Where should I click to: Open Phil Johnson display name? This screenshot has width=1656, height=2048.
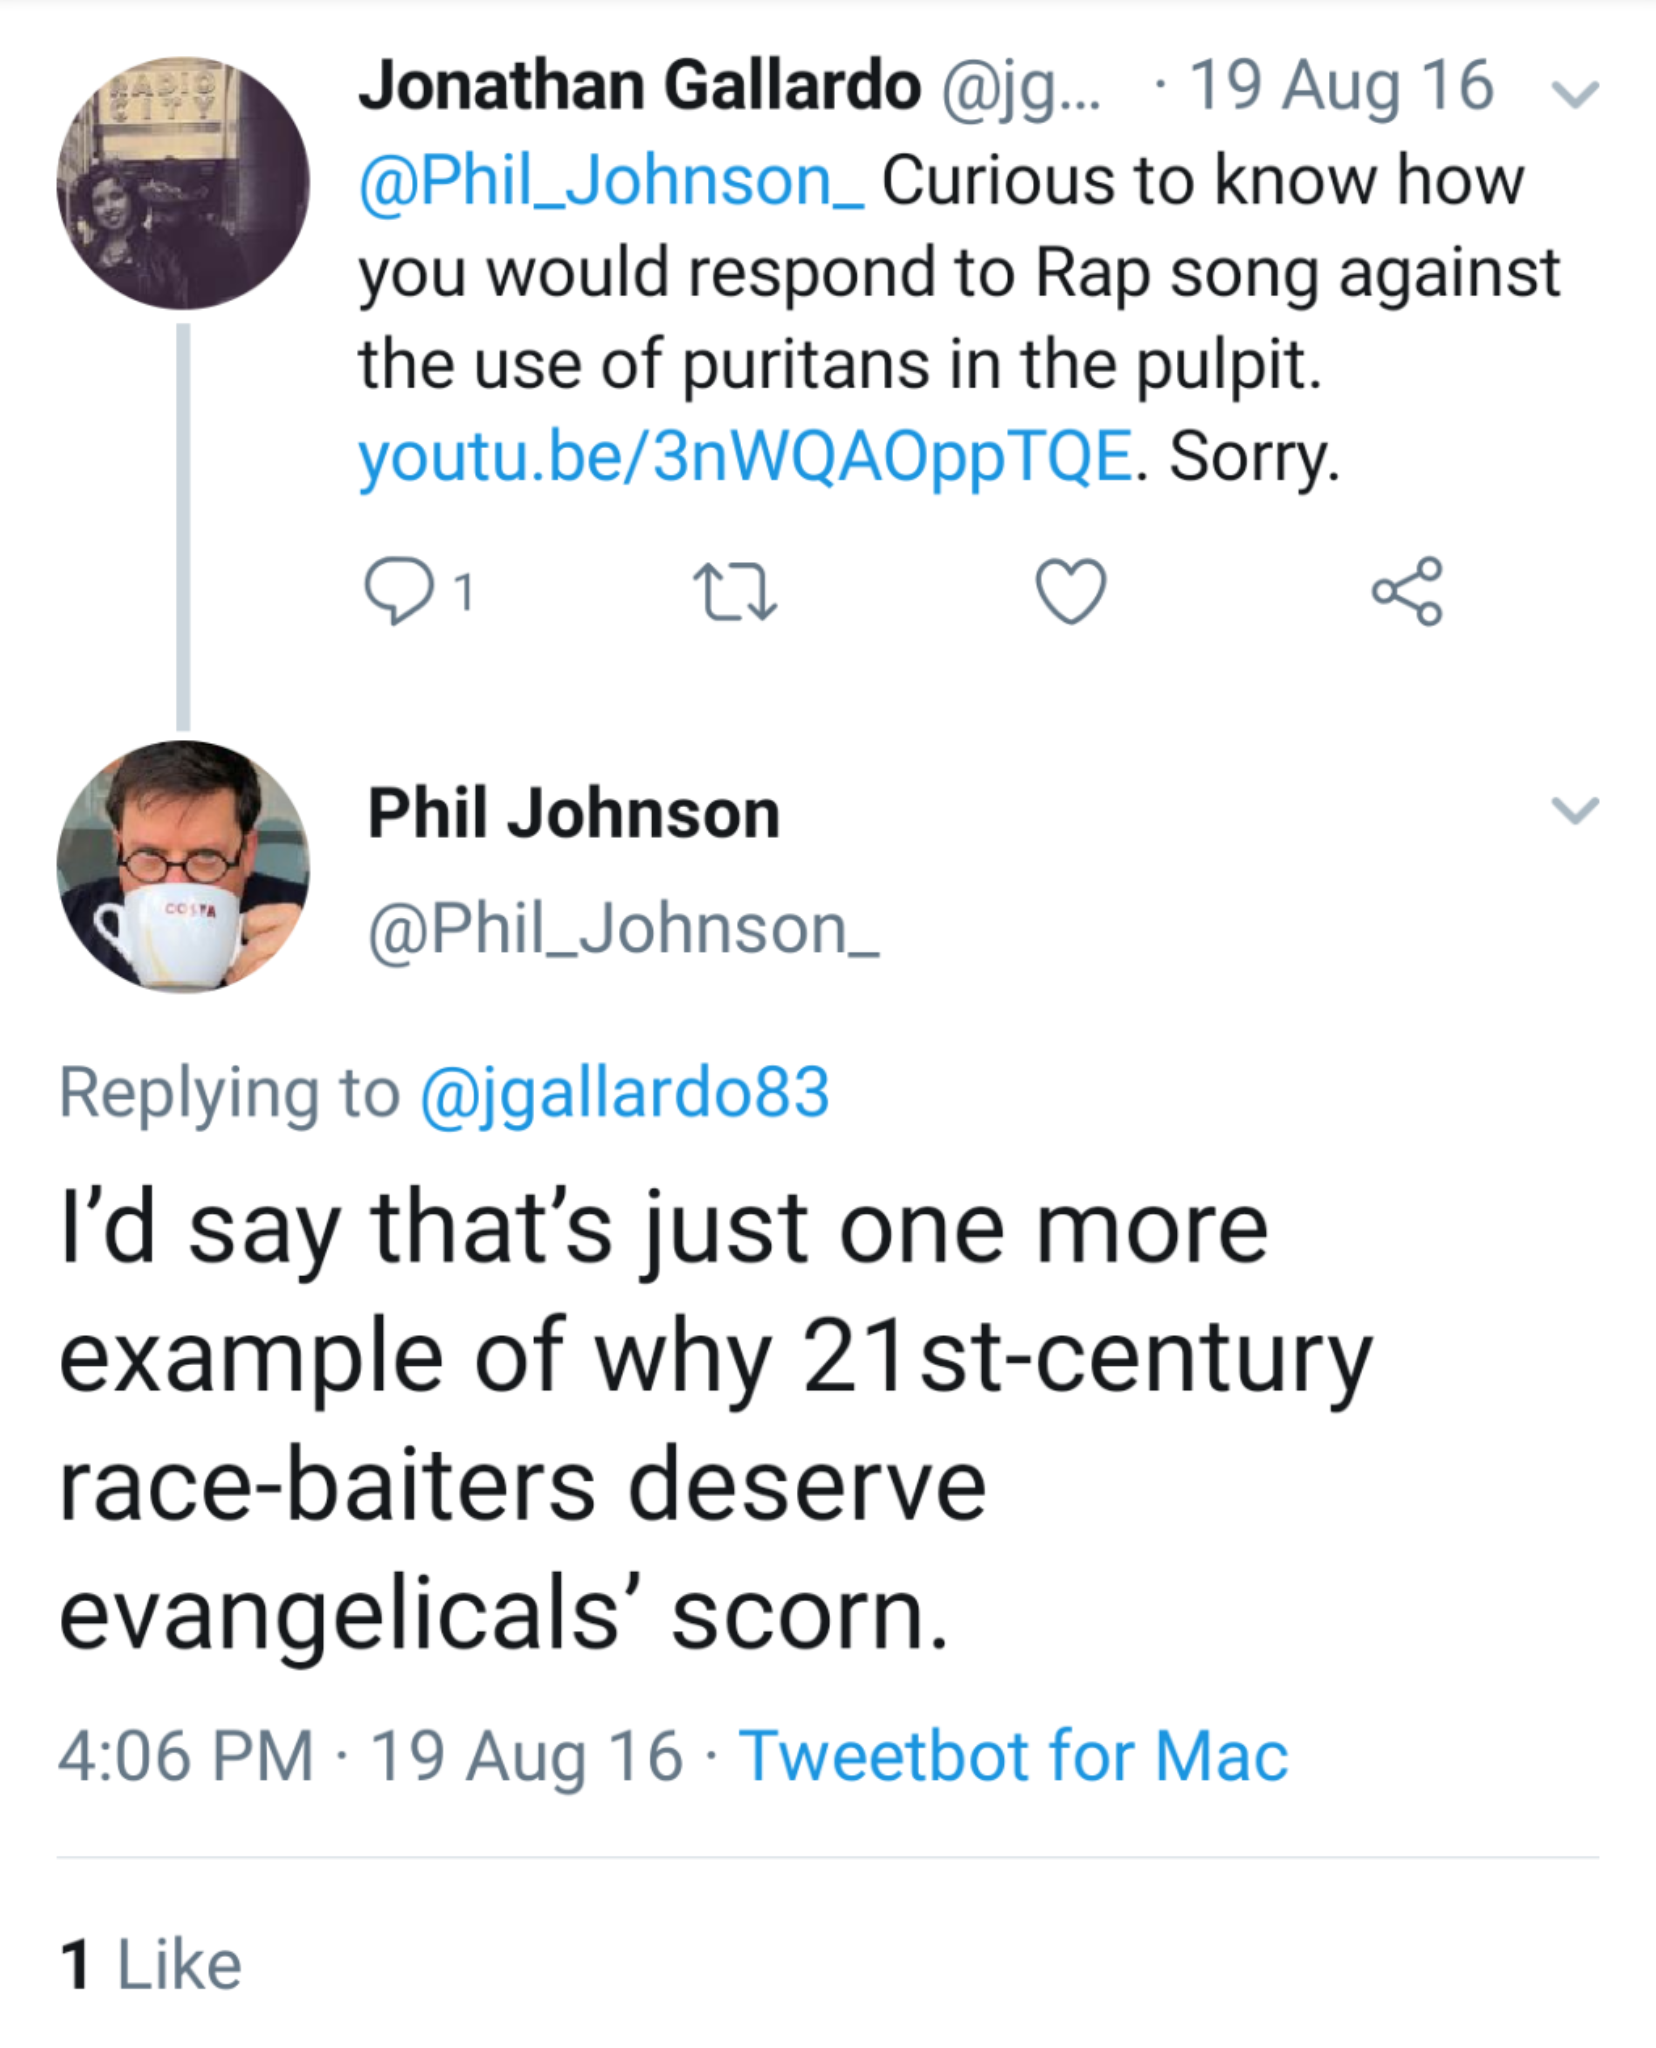[x=574, y=813]
